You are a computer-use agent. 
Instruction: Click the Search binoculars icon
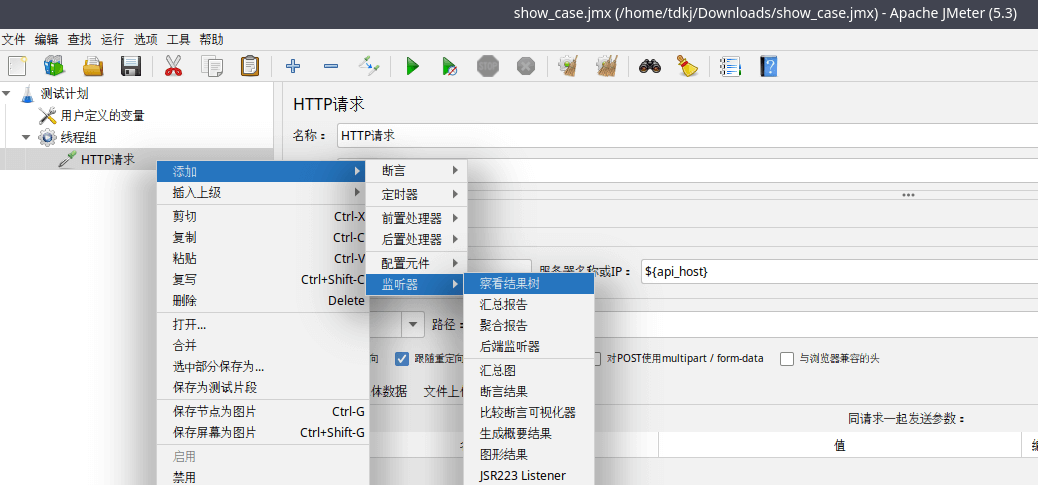click(x=649, y=66)
